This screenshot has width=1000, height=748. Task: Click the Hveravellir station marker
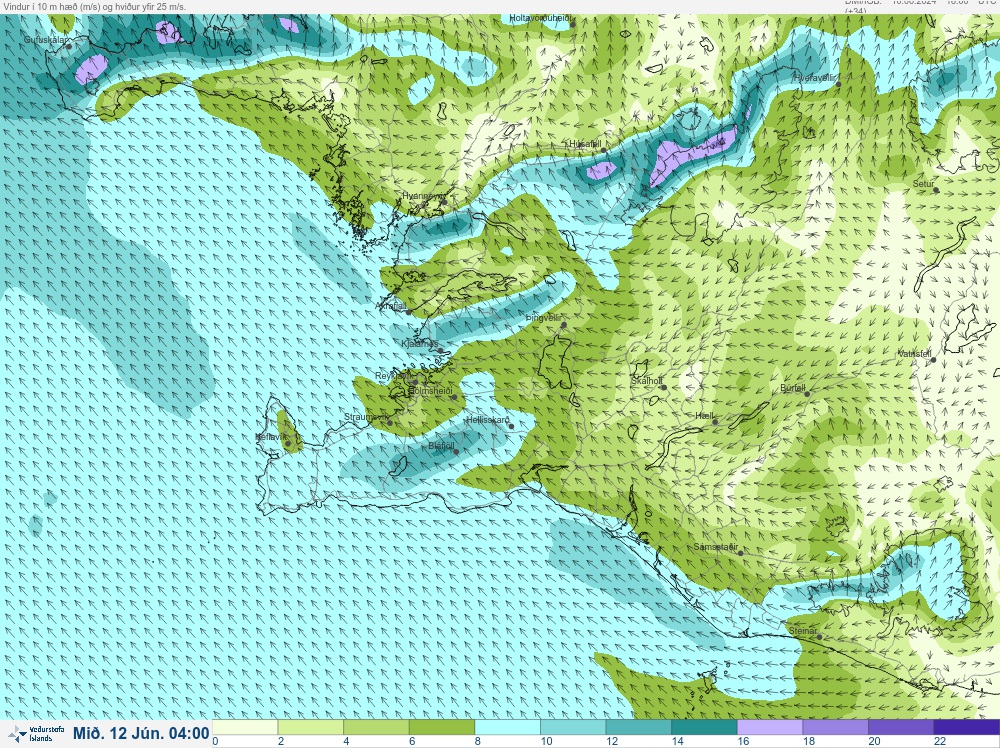(838, 84)
